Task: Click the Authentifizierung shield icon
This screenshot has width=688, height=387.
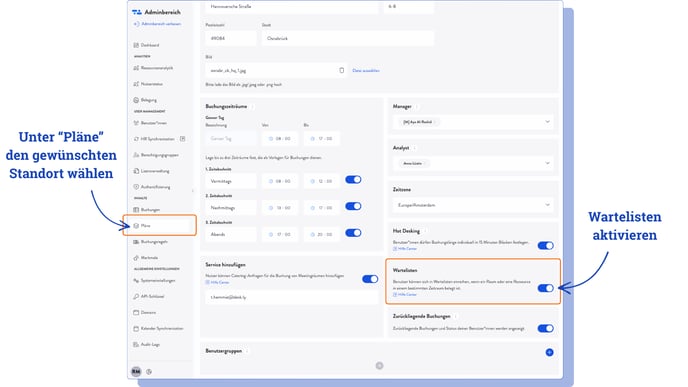Action: point(136,187)
